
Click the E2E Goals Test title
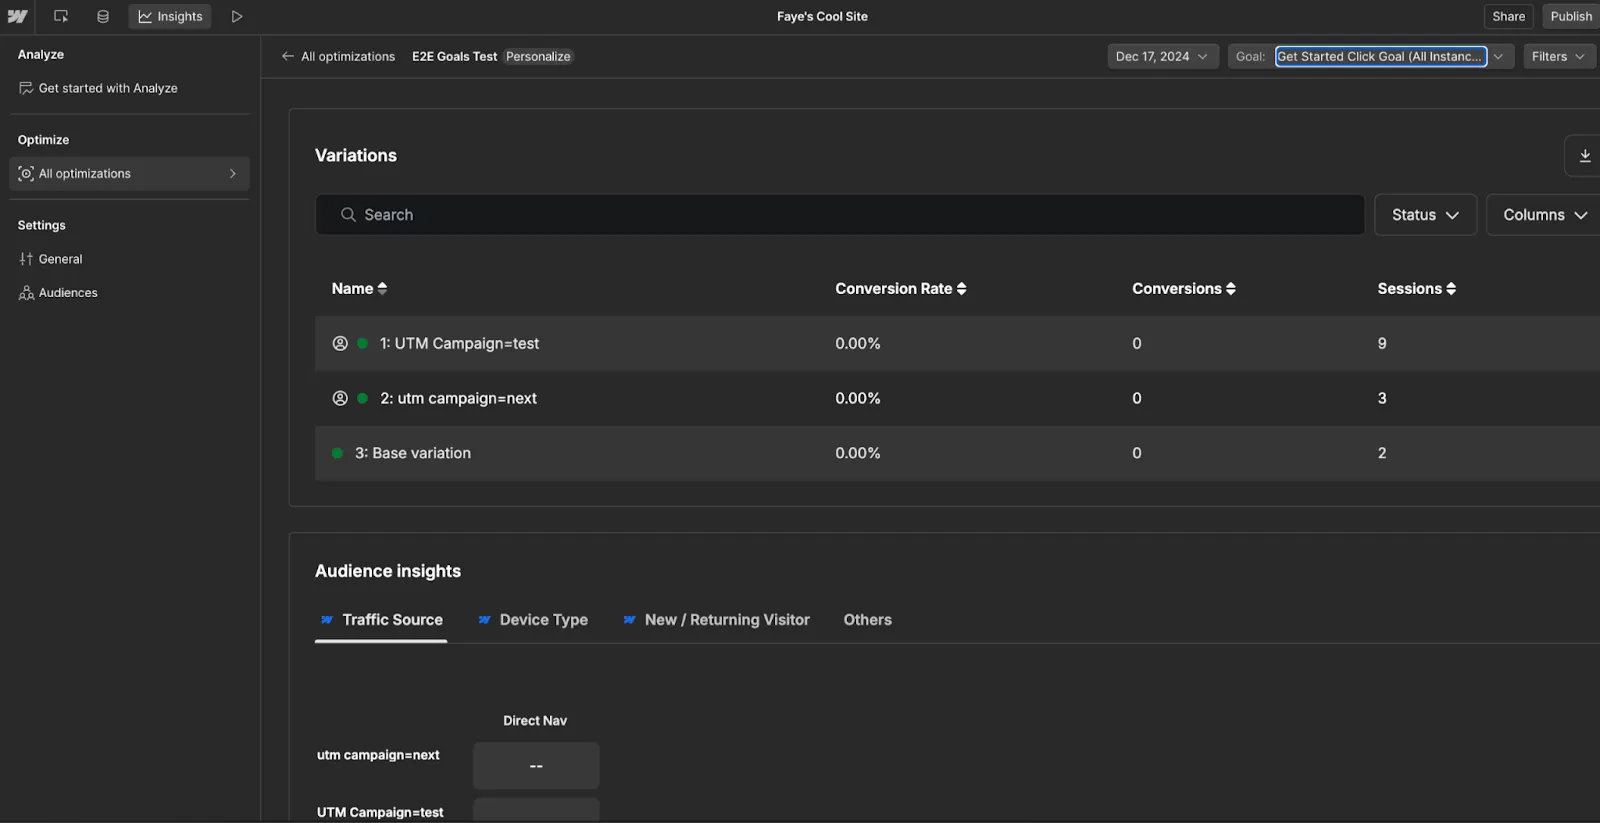[x=454, y=56]
